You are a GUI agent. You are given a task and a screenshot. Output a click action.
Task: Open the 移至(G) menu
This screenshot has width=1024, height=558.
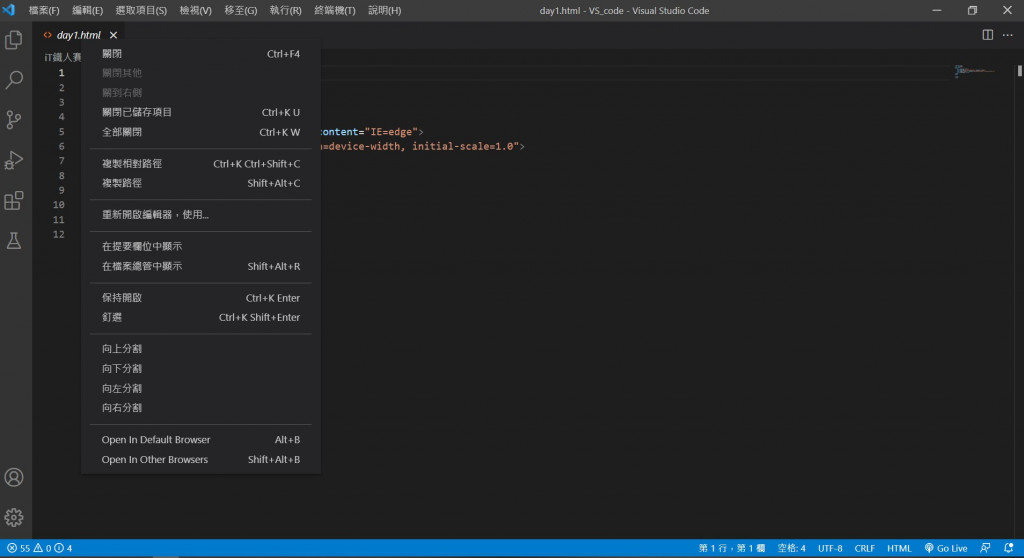(240, 10)
